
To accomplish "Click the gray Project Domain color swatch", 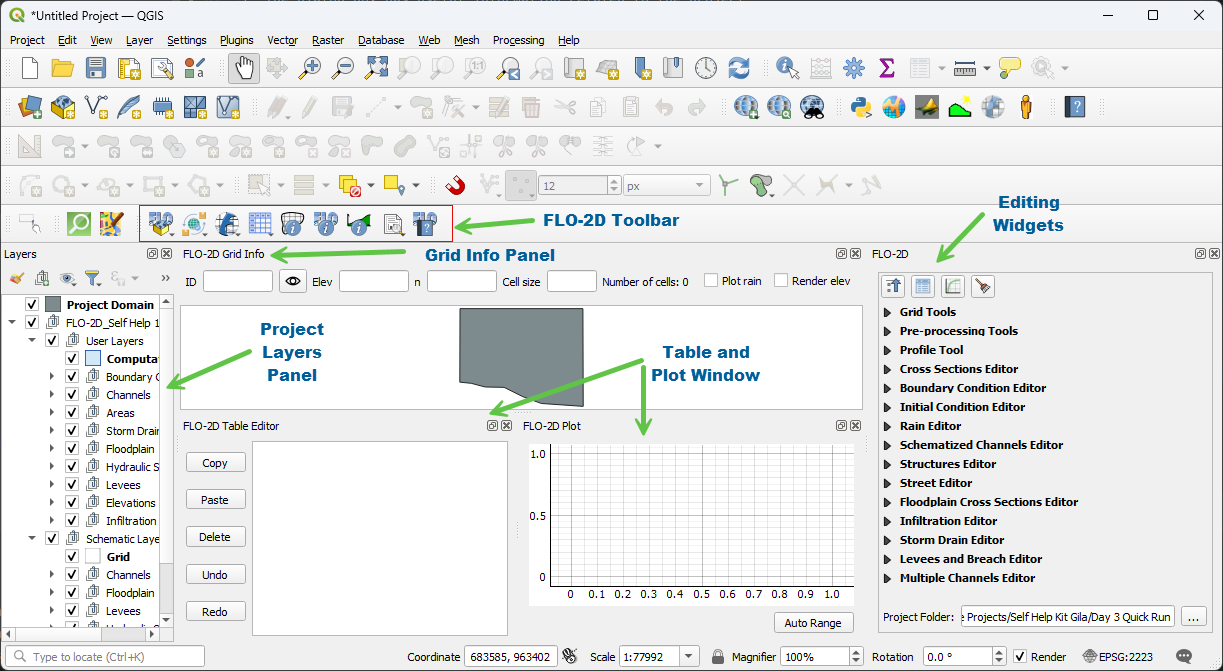I will point(53,305).
